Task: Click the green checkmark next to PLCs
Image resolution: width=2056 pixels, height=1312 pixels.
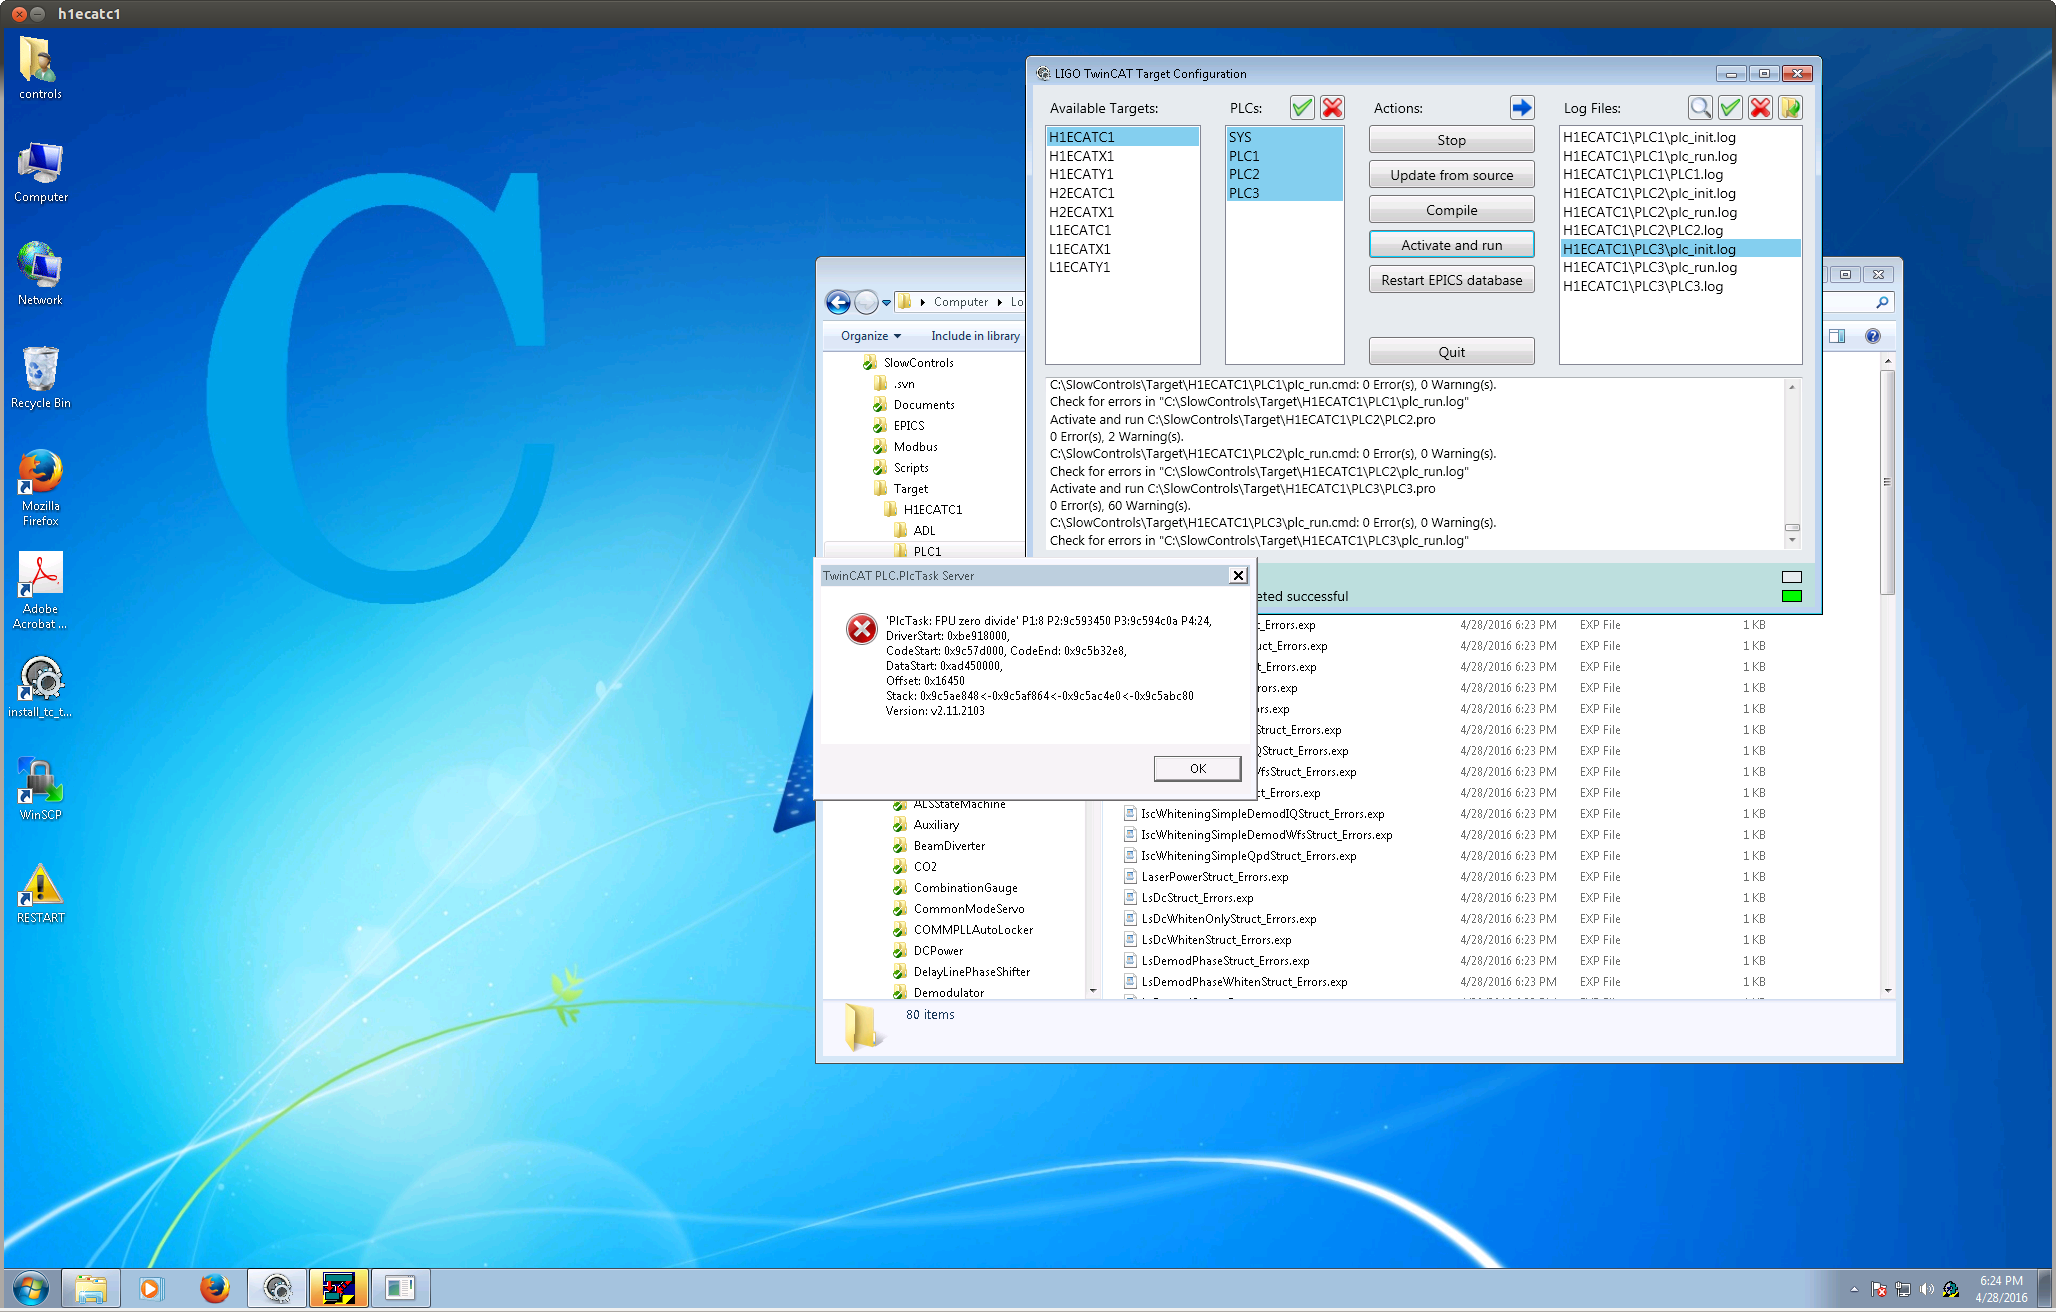Action: pyautogui.click(x=1301, y=108)
